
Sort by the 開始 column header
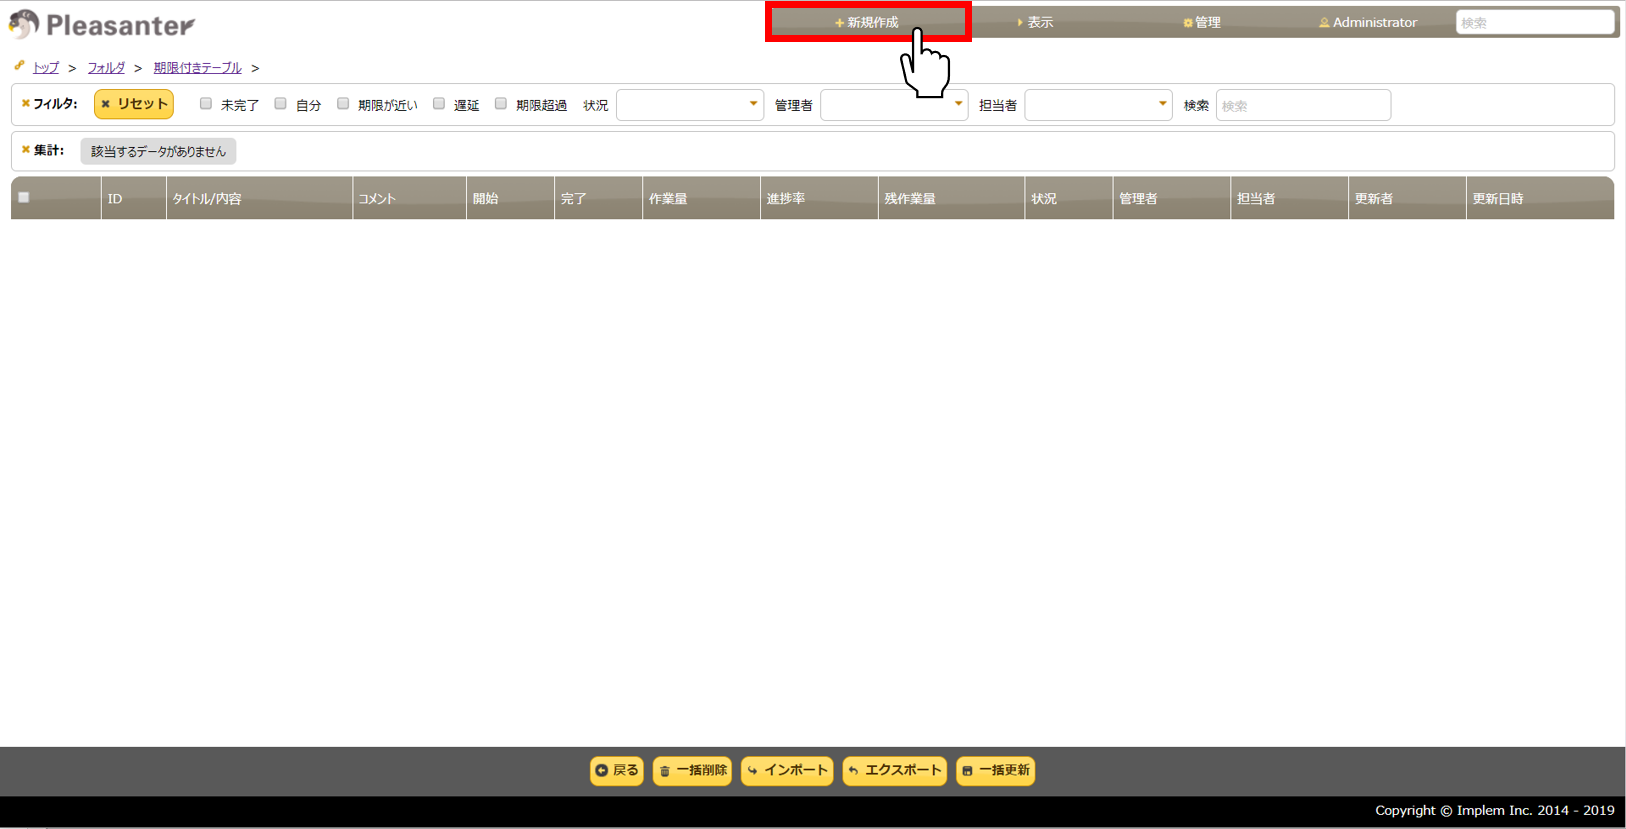[511, 198]
